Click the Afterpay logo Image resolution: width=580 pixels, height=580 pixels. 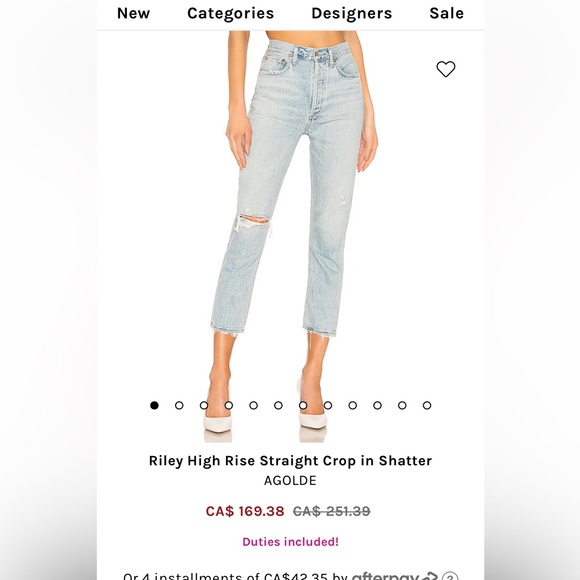[395, 576]
